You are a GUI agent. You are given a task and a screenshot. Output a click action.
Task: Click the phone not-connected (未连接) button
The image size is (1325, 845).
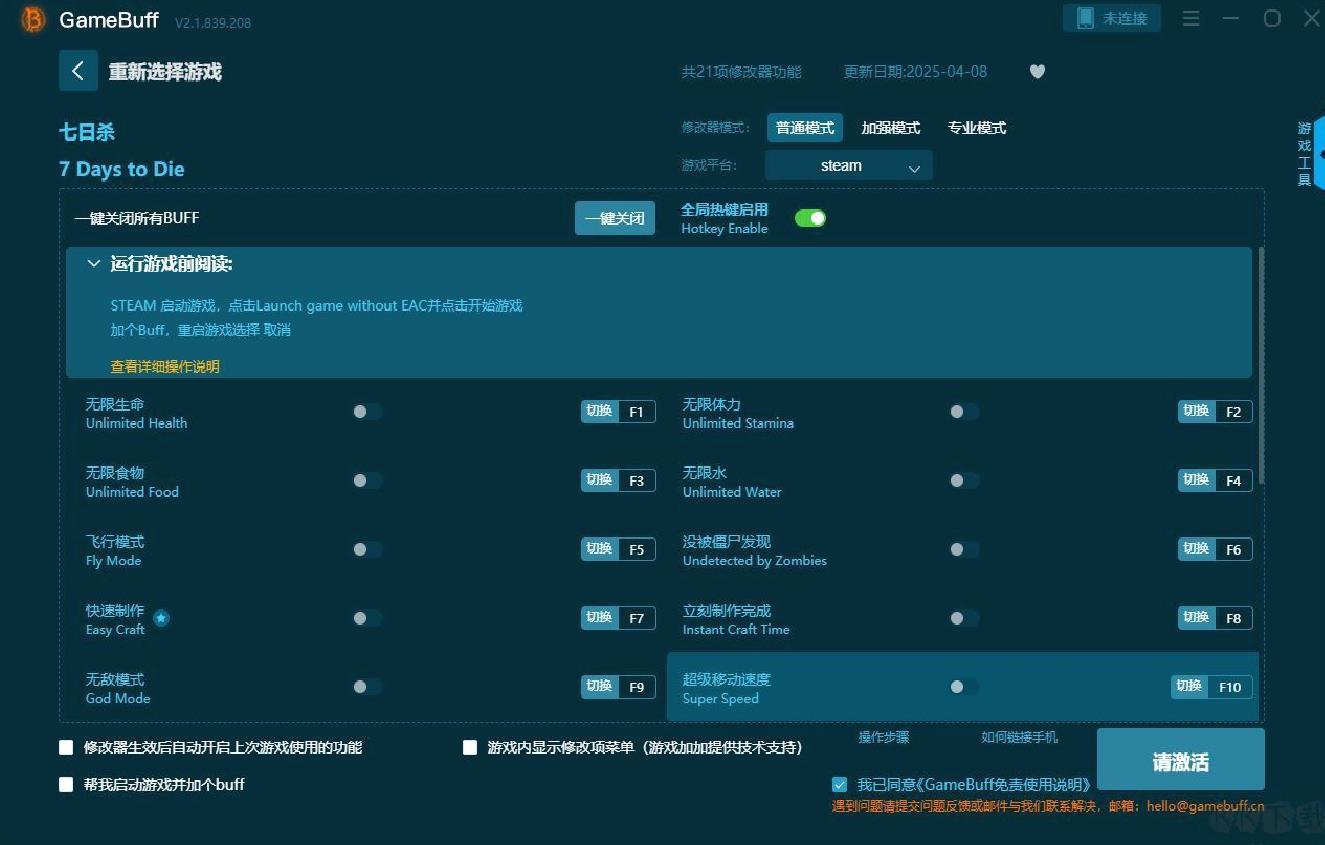tap(1112, 18)
